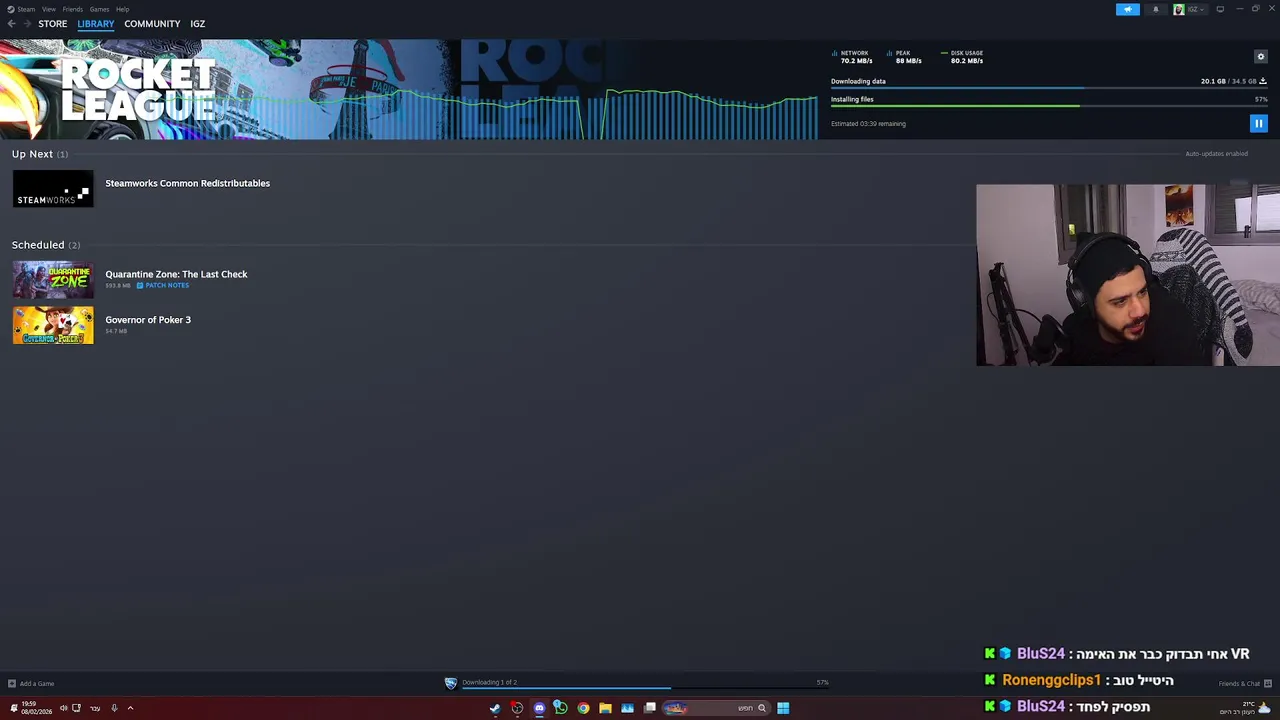Open Friends & Chat

pos(1239,684)
